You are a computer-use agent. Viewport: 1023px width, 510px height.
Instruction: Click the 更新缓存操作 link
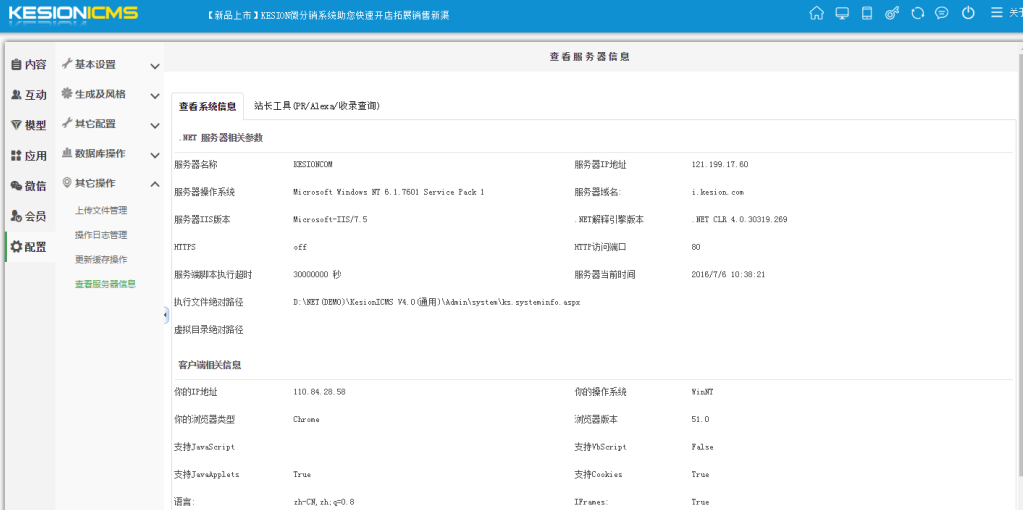point(101,259)
